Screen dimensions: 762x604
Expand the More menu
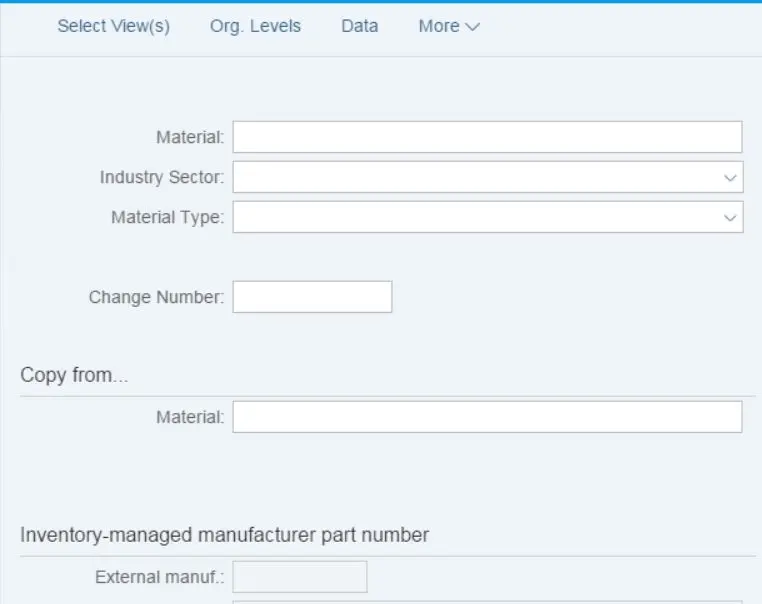tap(449, 26)
